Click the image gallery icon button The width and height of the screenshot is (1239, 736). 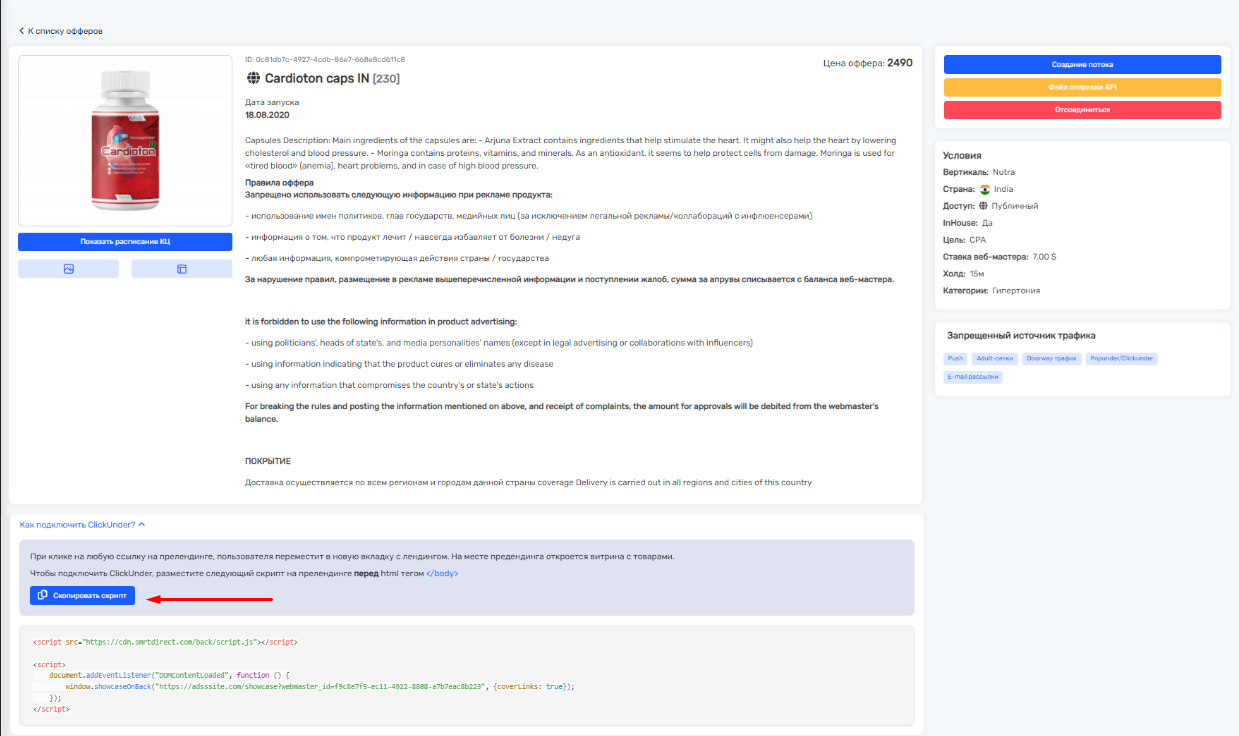(68, 269)
